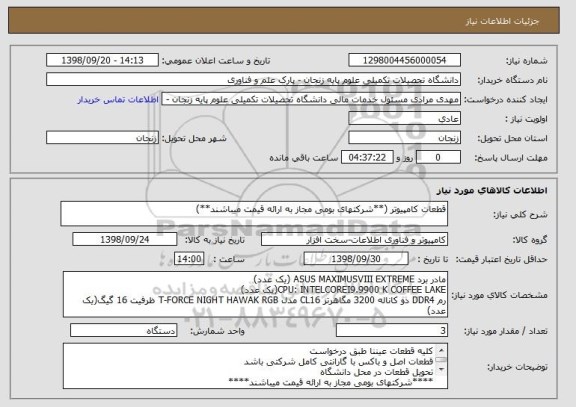Click the label واحد شمارش
This screenshot has width=576, height=407.
(217, 331)
